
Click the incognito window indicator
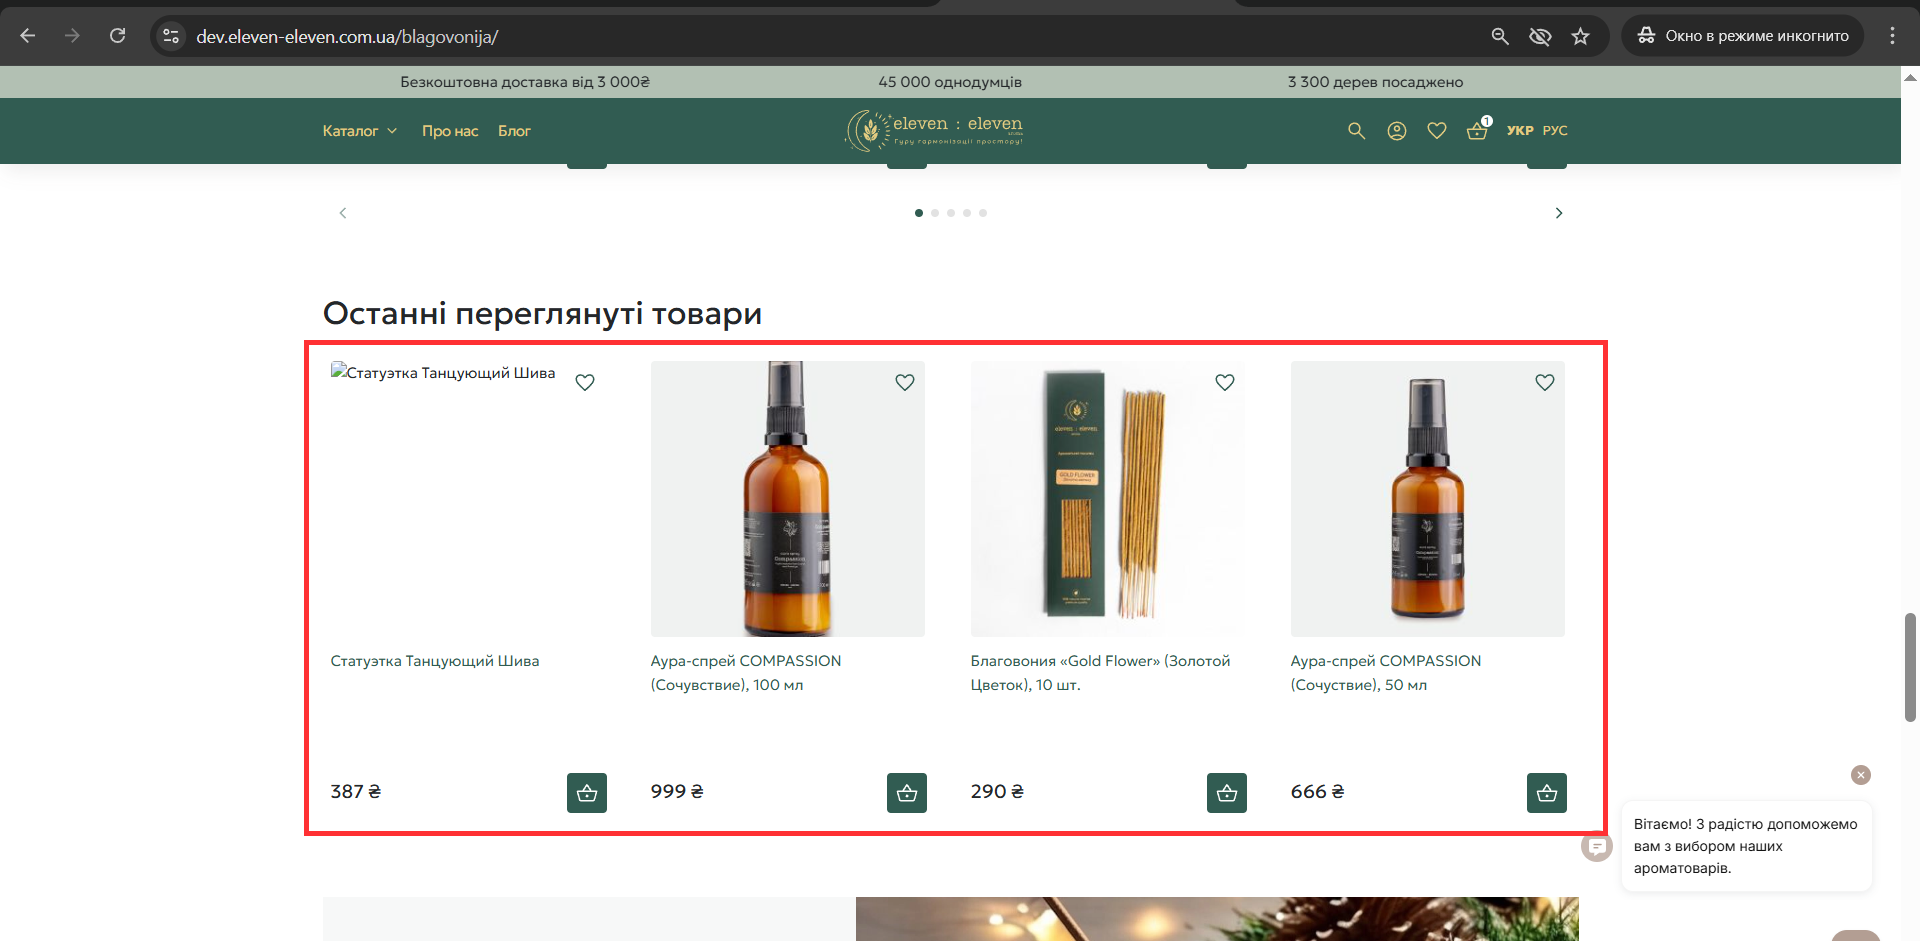coord(1742,36)
